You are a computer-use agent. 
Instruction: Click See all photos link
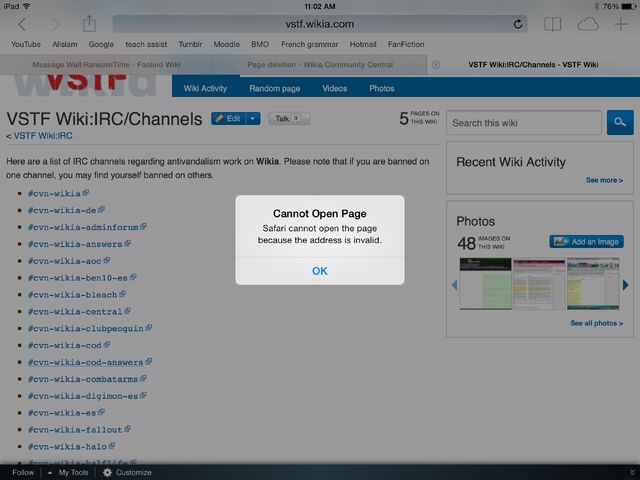coord(596,323)
